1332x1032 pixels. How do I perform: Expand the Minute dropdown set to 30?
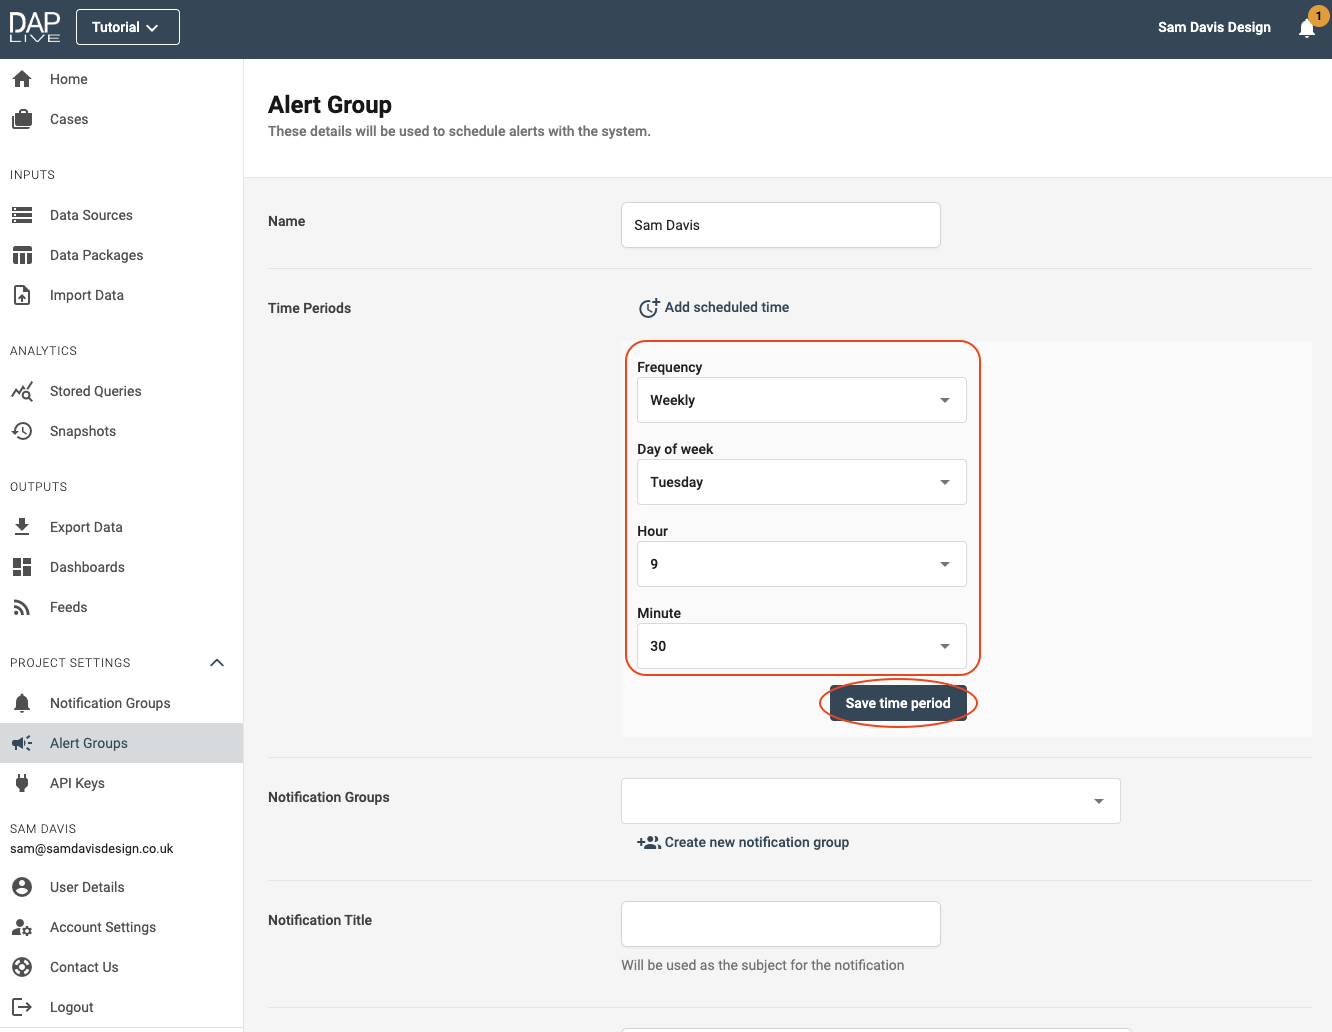click(x=801, y=646)
